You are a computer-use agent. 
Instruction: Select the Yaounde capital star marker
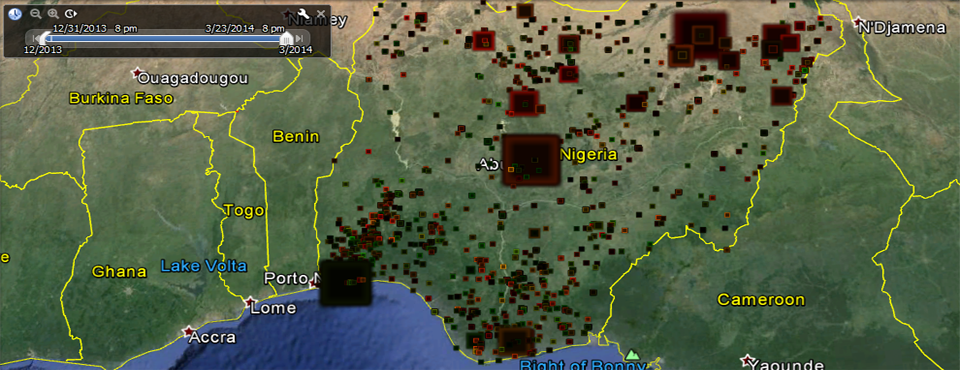click(x=746, y=359)
